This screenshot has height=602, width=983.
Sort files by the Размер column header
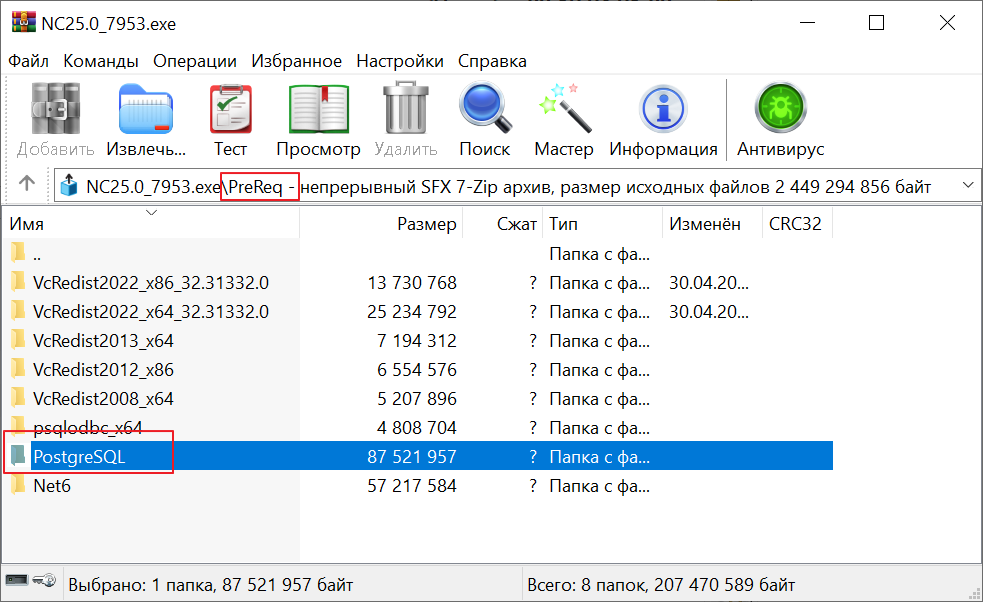pos(381,224)
